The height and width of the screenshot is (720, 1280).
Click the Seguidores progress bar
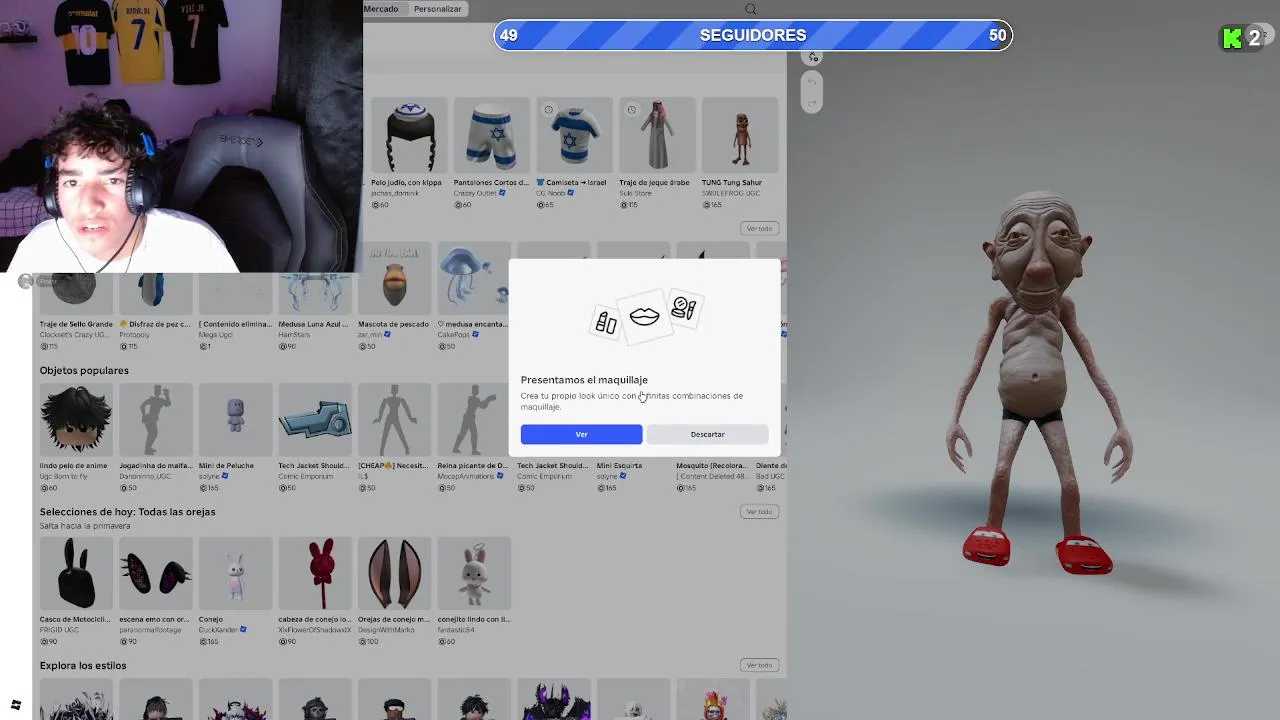coord(753,35)
